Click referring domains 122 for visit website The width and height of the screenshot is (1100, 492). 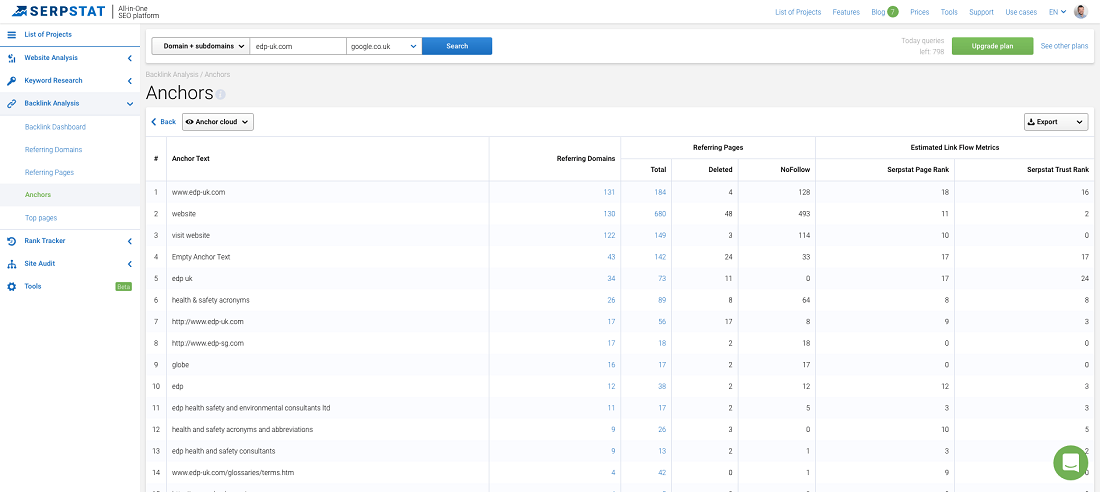[x=609, y=235]
